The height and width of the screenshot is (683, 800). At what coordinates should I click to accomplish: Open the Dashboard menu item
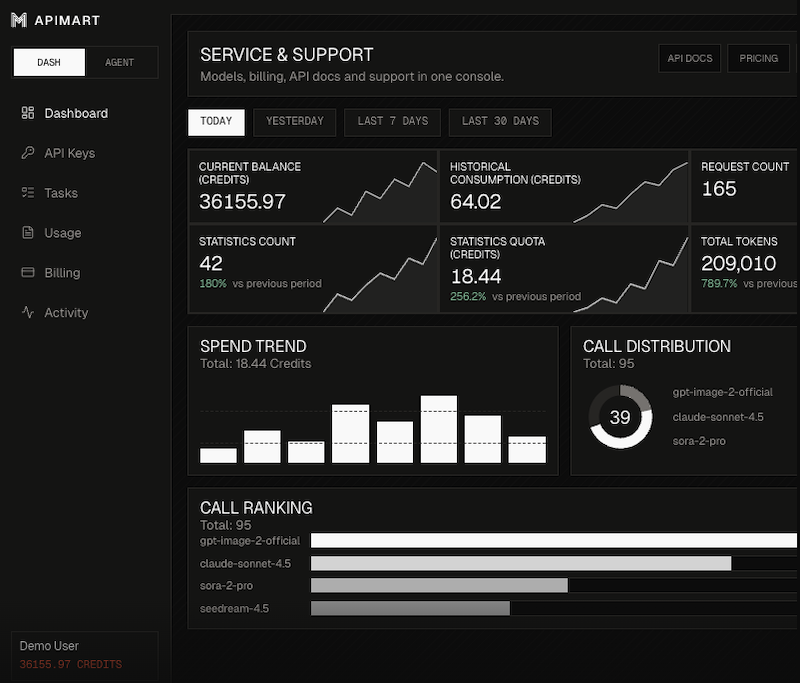tap(76, 113)
